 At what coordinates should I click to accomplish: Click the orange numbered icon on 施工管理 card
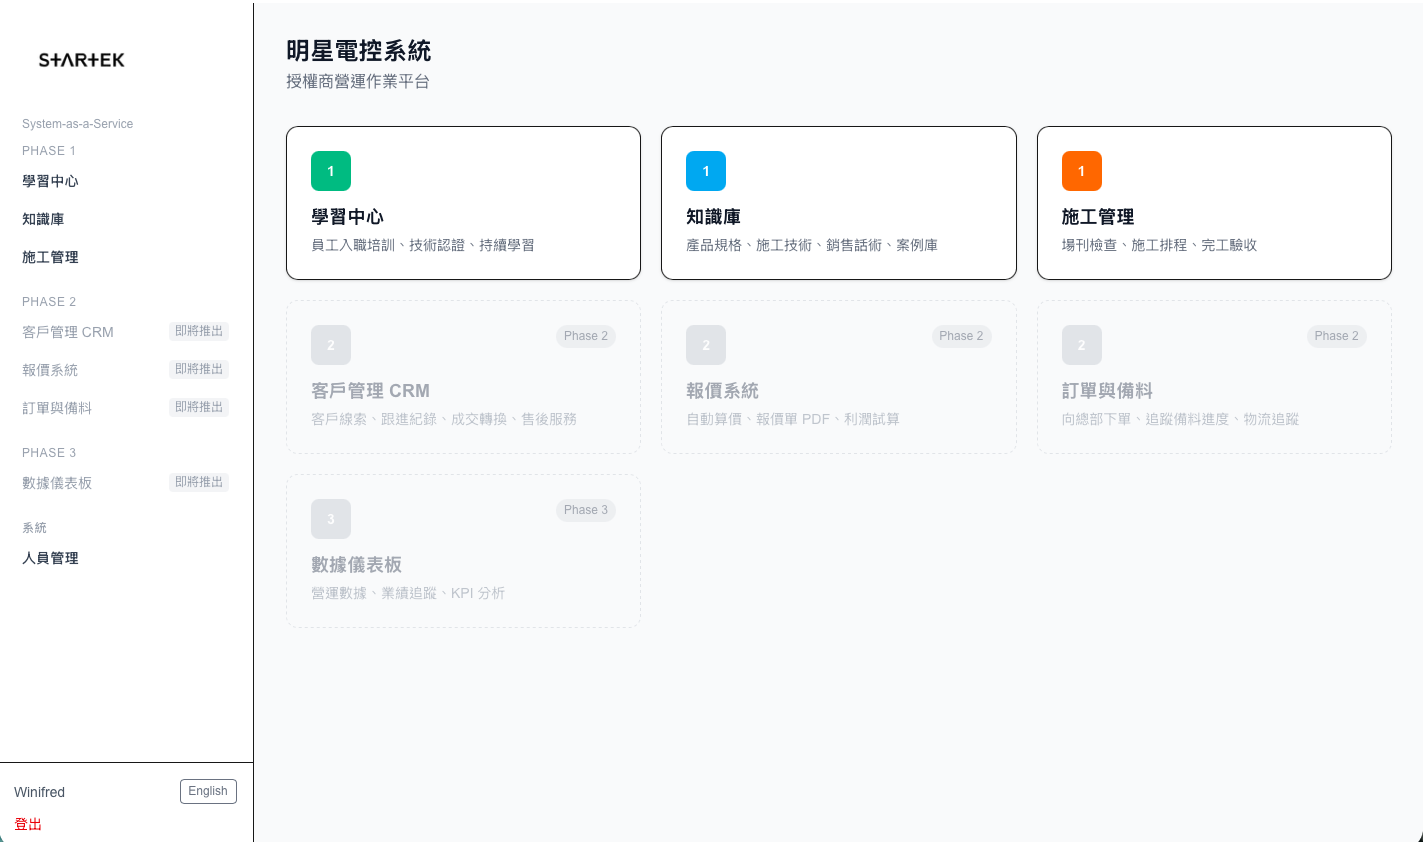1081,171
